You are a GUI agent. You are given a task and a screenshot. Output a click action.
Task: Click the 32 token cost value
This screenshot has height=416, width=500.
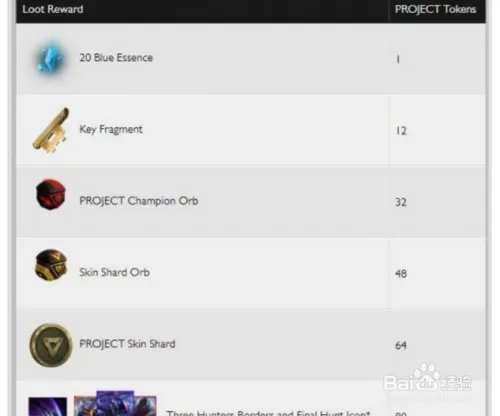[x=401, y=202]
